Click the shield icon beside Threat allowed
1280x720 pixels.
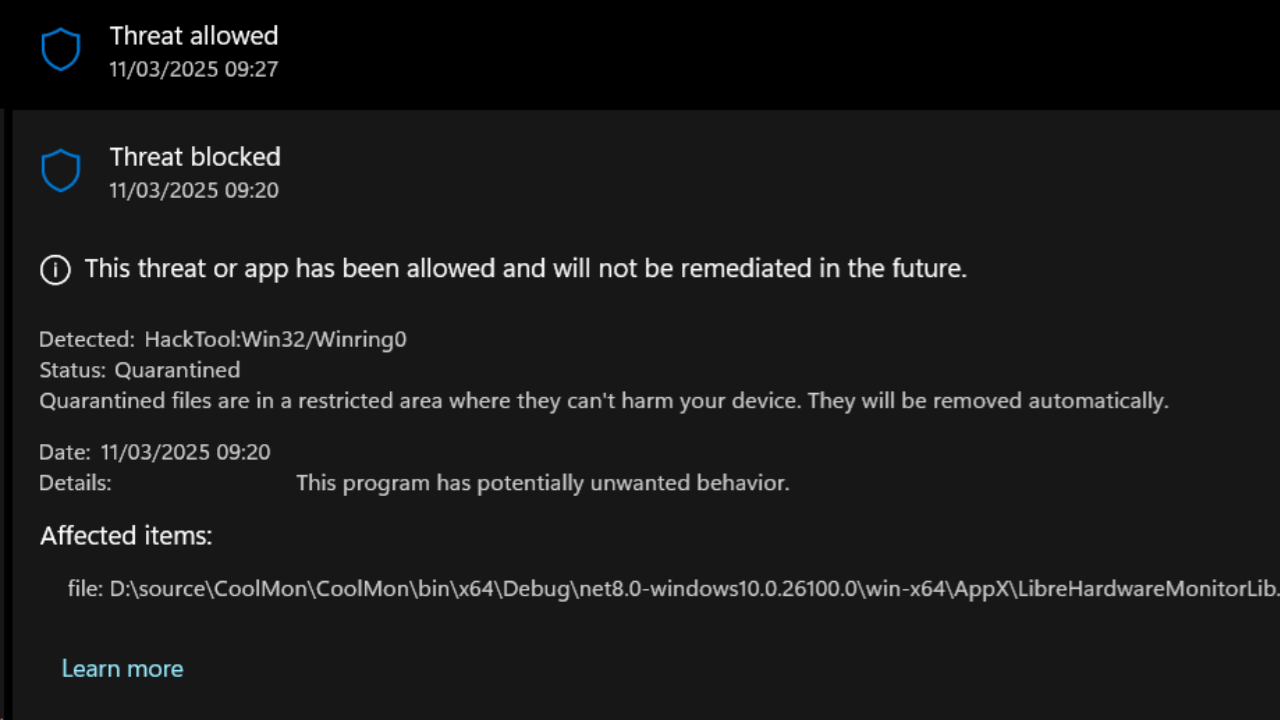(x=60, y=50)
